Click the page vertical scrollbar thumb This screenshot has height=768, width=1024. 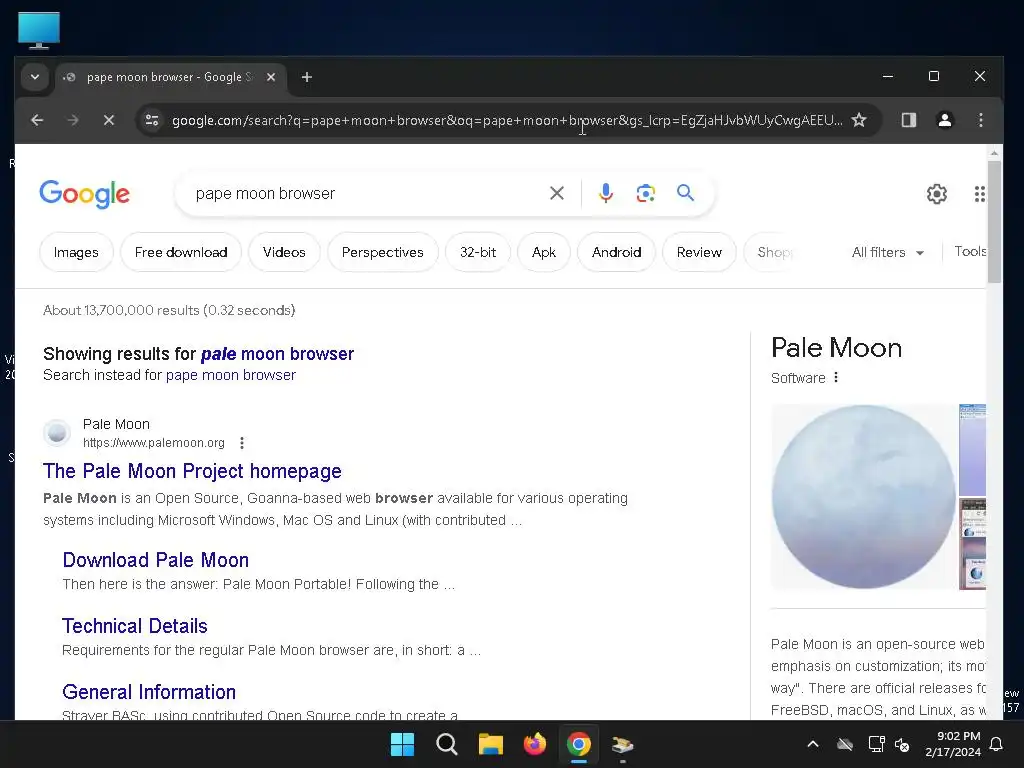click(x=994, y=222)
